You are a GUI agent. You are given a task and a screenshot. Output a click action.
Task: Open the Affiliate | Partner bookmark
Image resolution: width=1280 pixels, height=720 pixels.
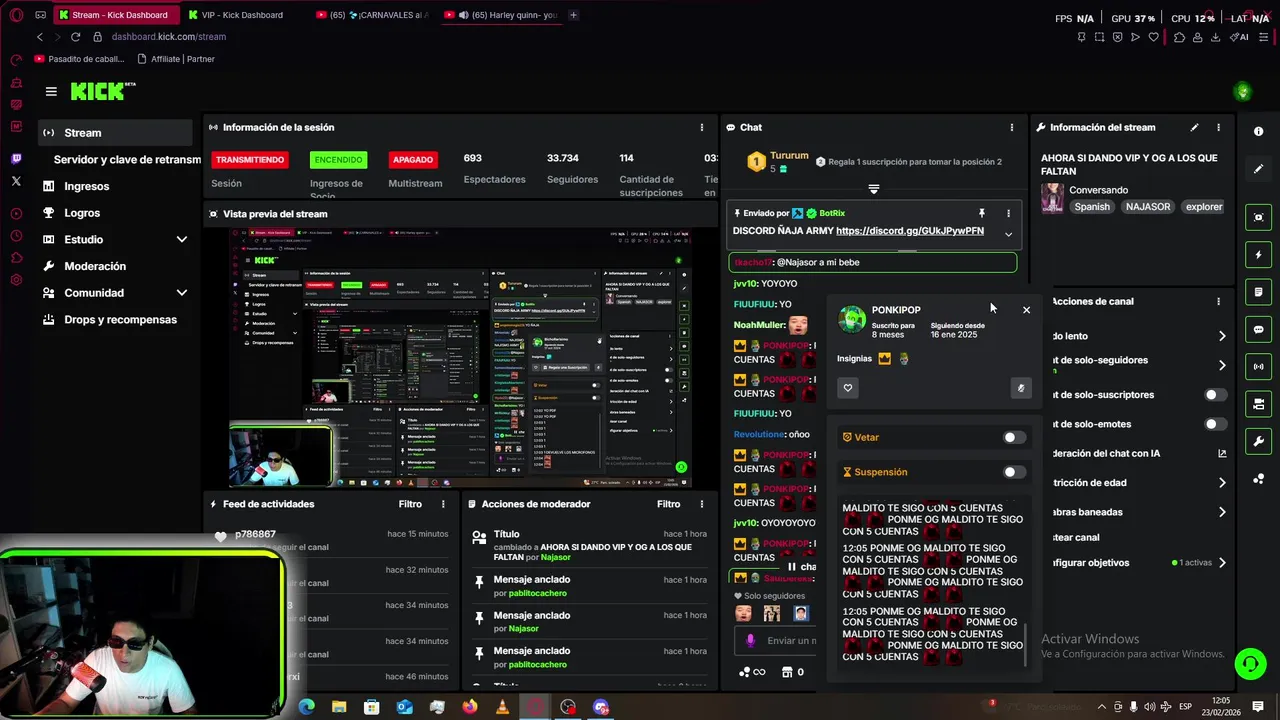coord(176,59)
